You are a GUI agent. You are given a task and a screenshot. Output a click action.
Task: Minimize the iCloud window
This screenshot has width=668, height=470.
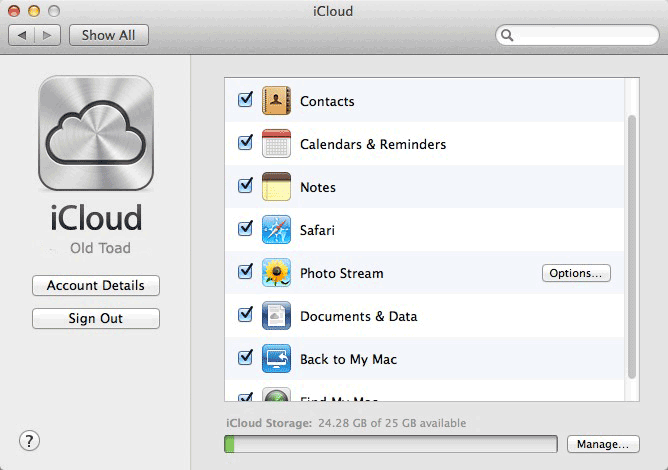click(x=34, y=11)
